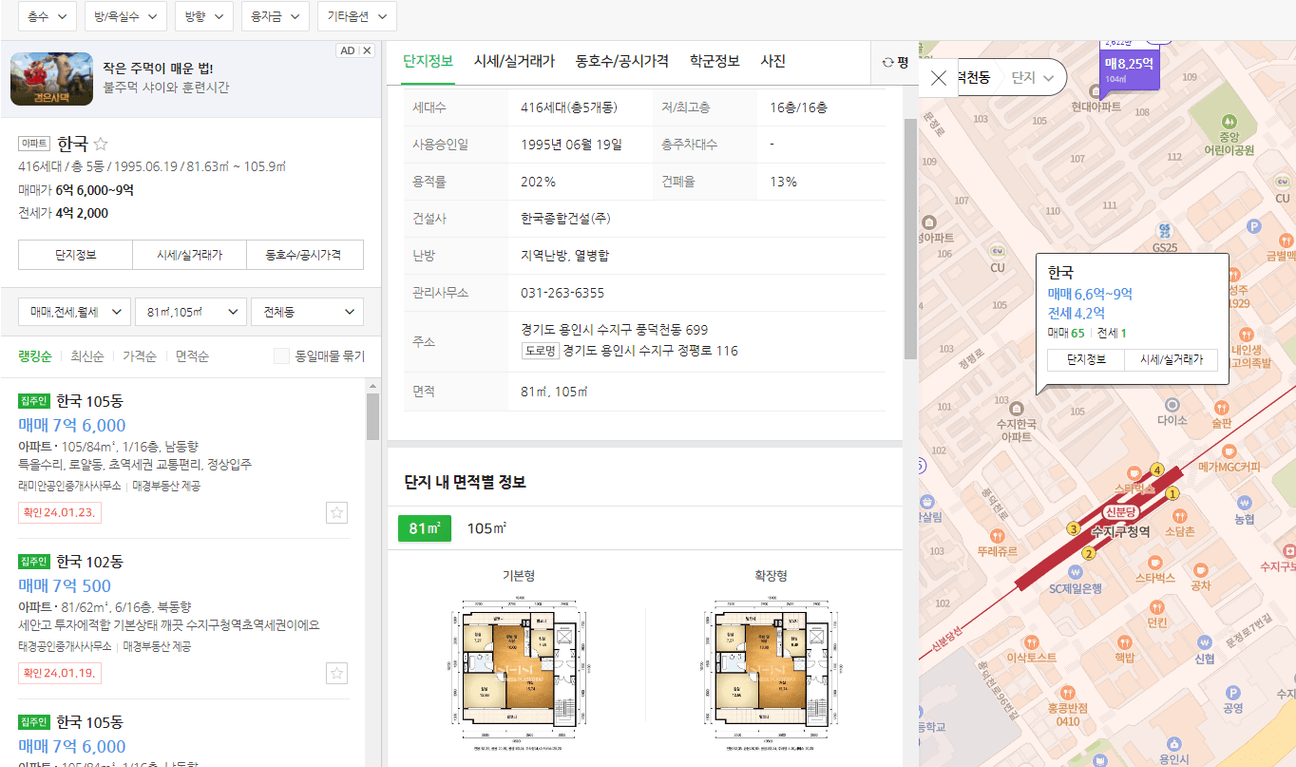
Task: Select the 81㎡ area tab
Action: 425,528
